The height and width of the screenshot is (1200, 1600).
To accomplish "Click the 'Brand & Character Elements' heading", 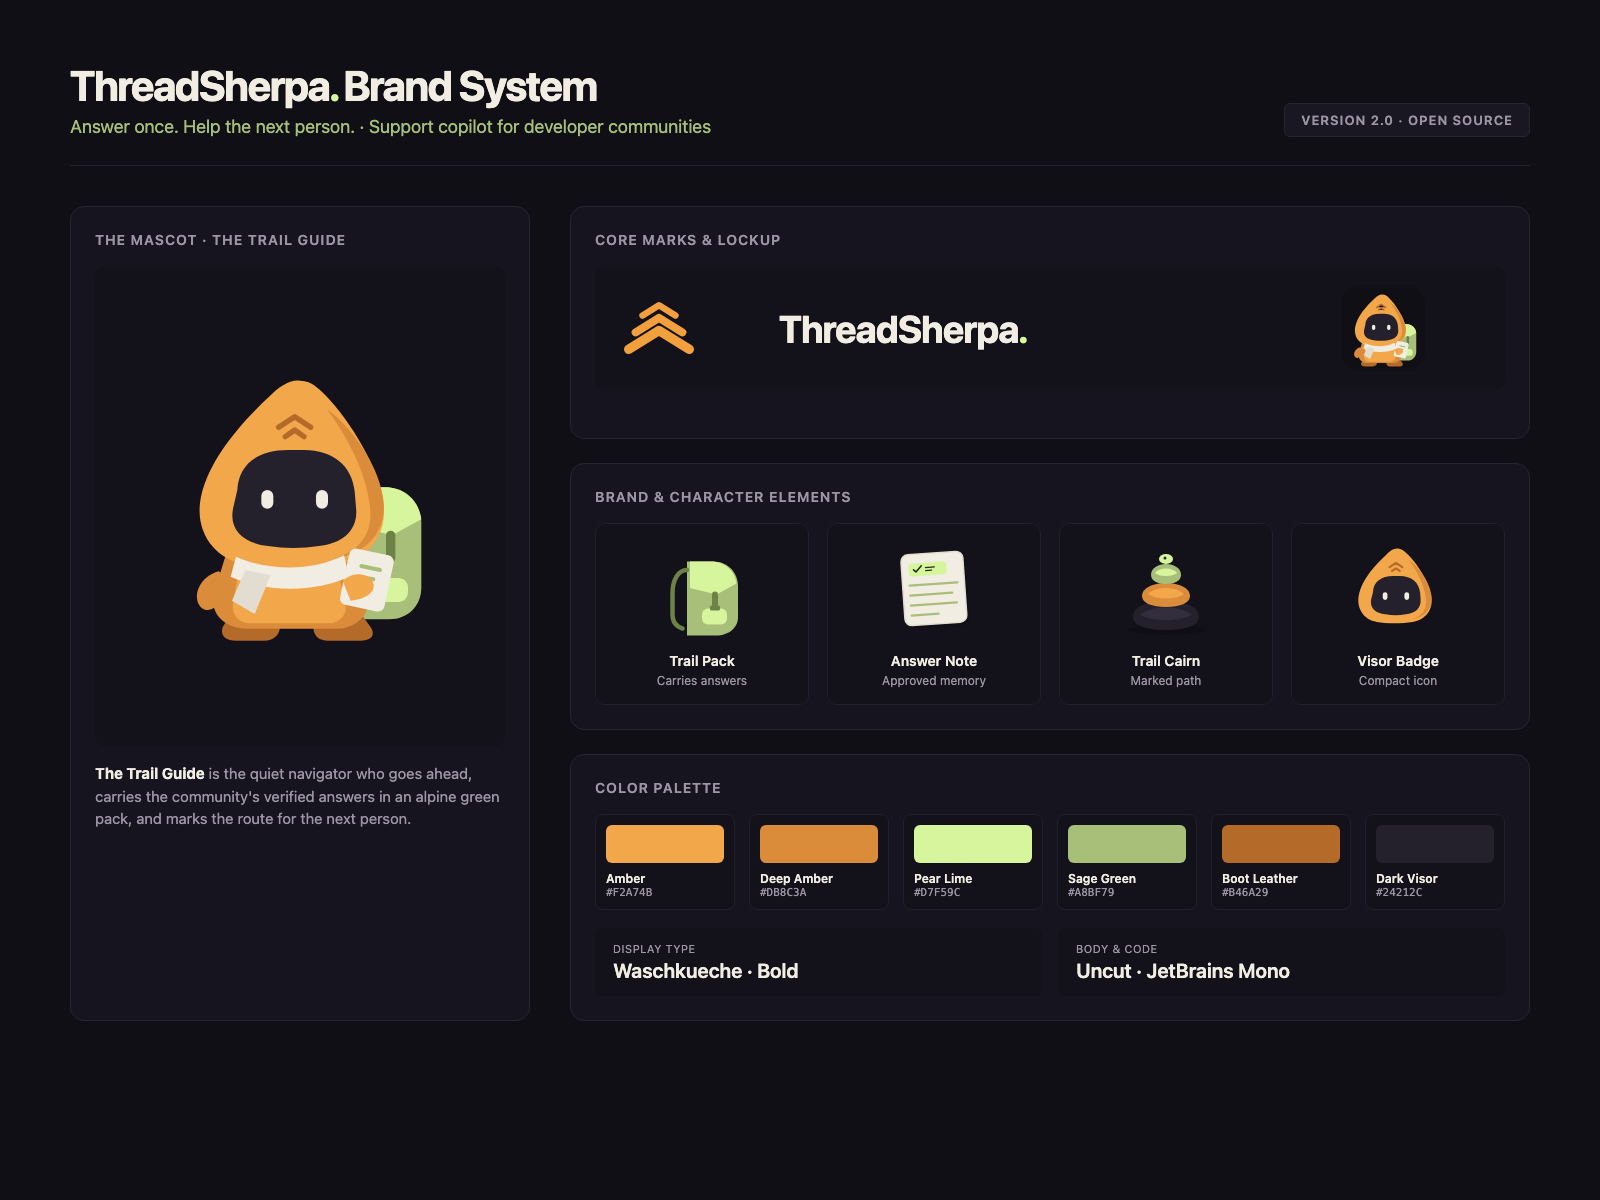I will point(723,497).
